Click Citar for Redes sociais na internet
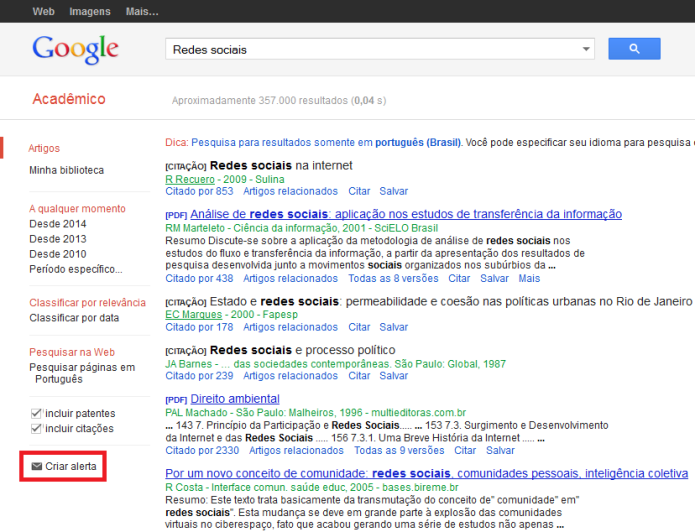Screen dimensions: 695x532 [359, 192]
